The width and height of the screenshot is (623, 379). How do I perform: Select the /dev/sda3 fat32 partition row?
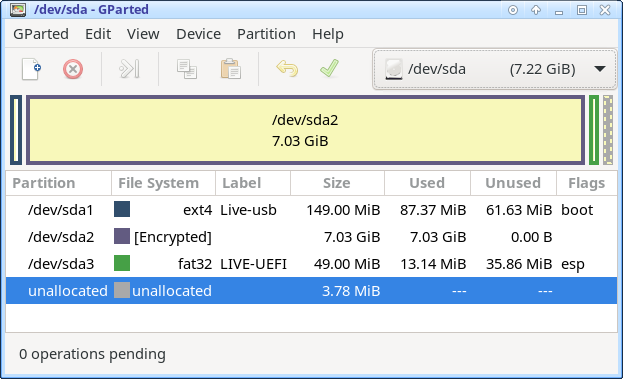[312, 264]
